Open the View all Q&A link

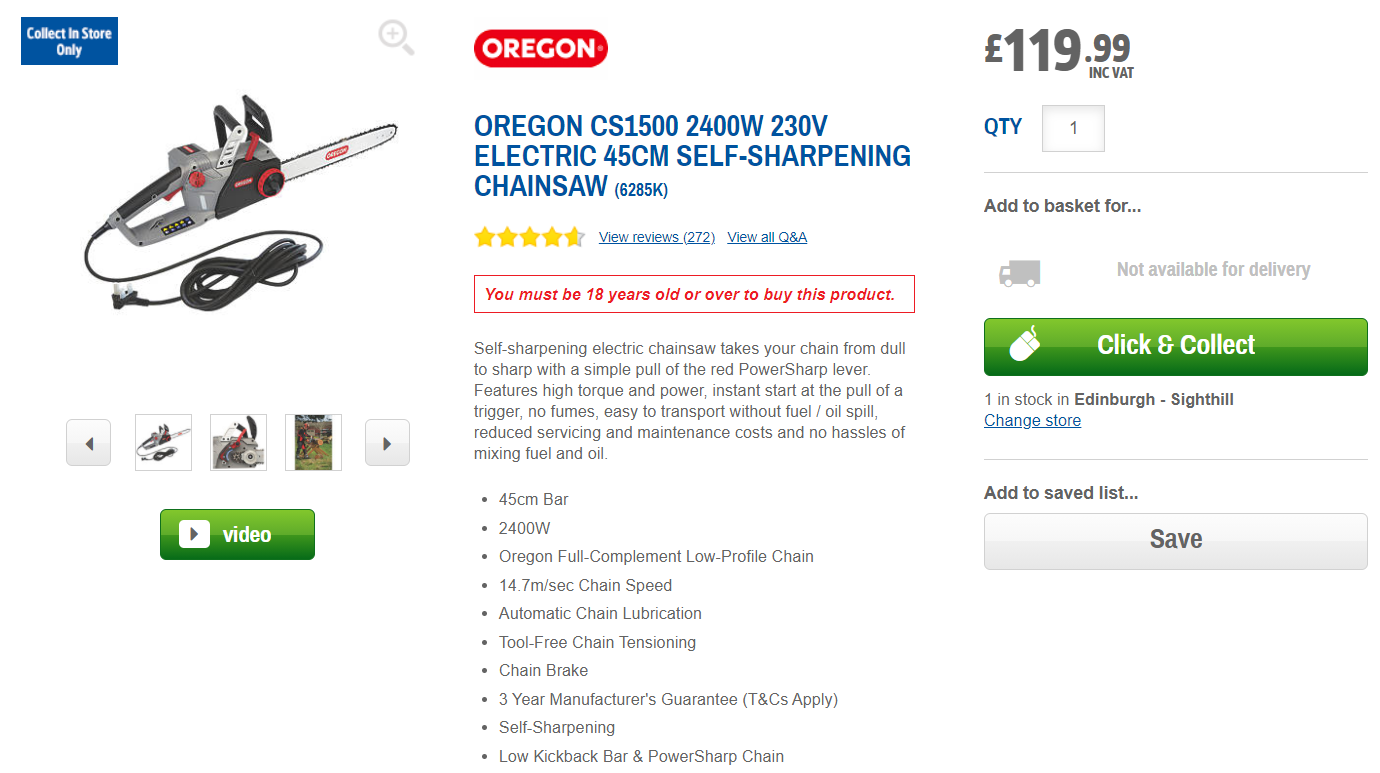[x=767, y=237]
